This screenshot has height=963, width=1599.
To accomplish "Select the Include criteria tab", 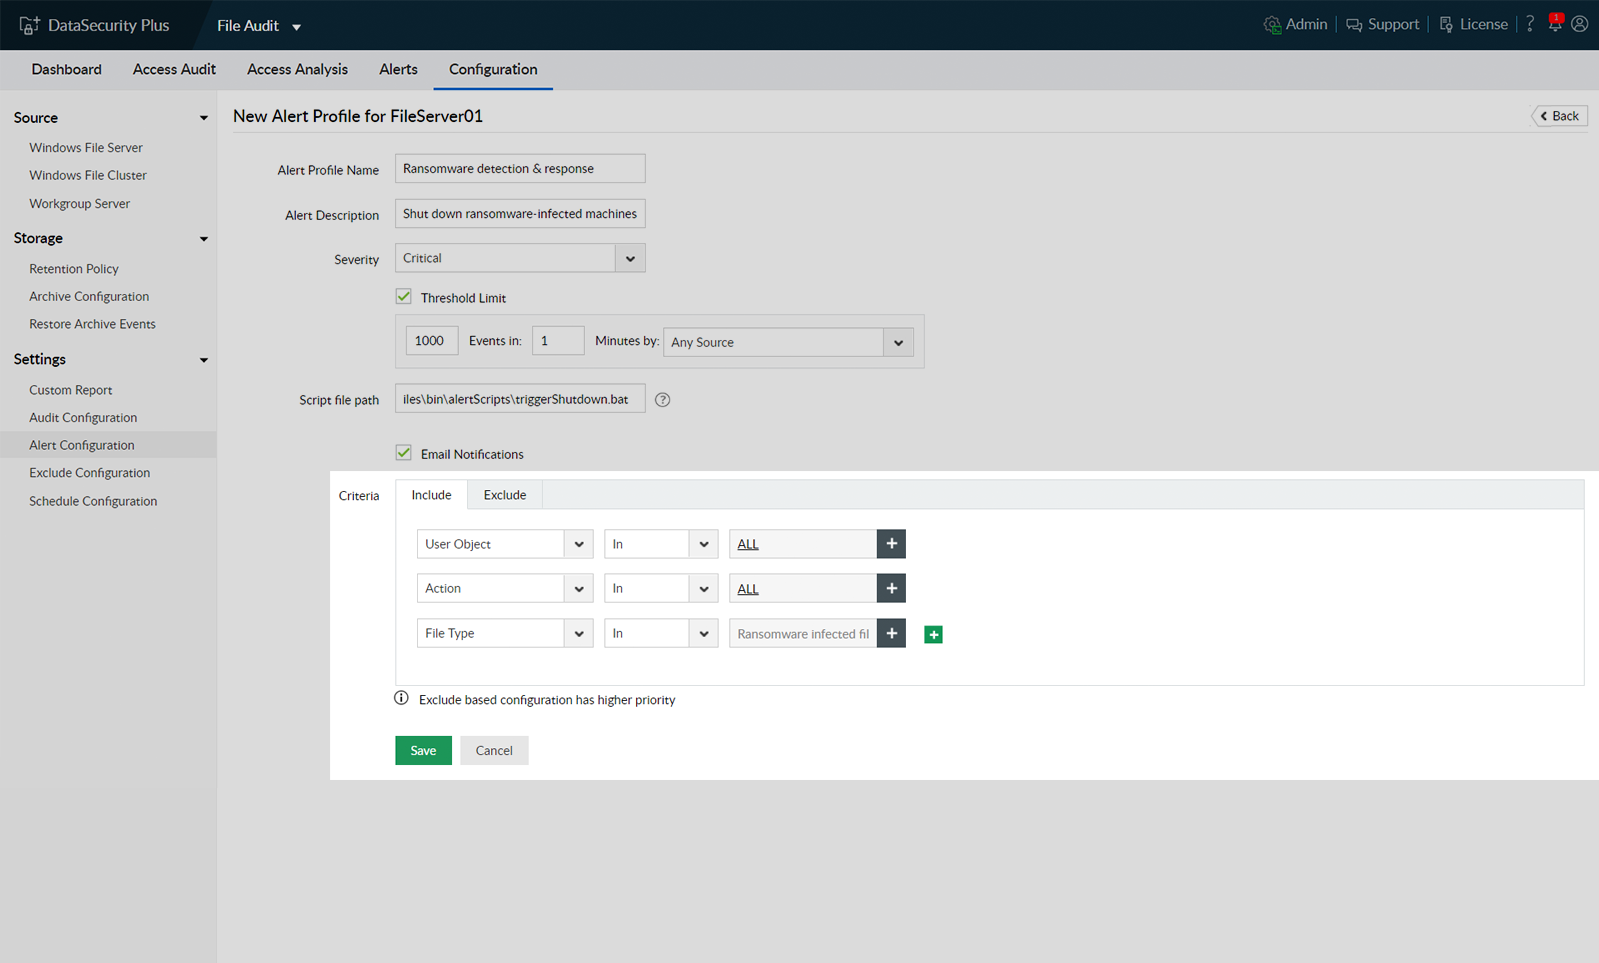I will tap(431, 495).
